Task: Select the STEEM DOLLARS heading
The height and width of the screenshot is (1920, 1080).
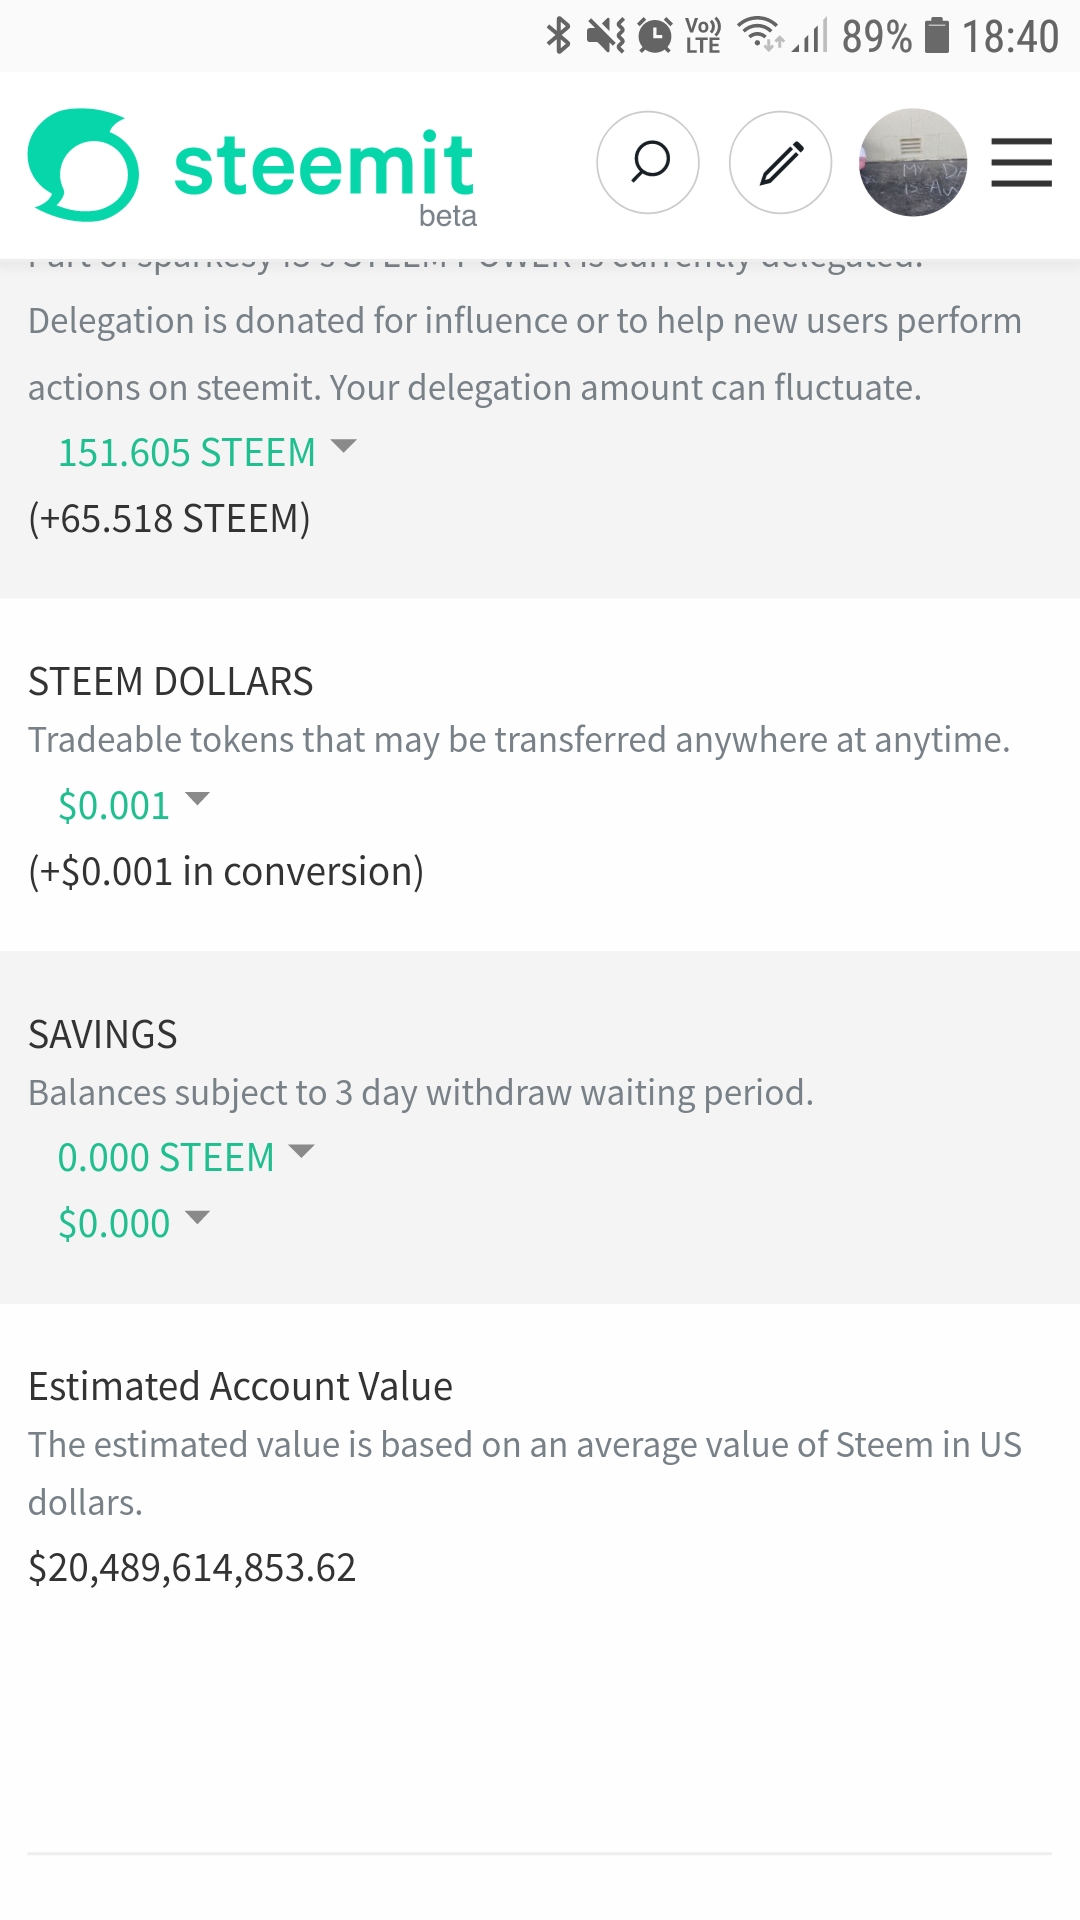Action: [x=171, y=682]
